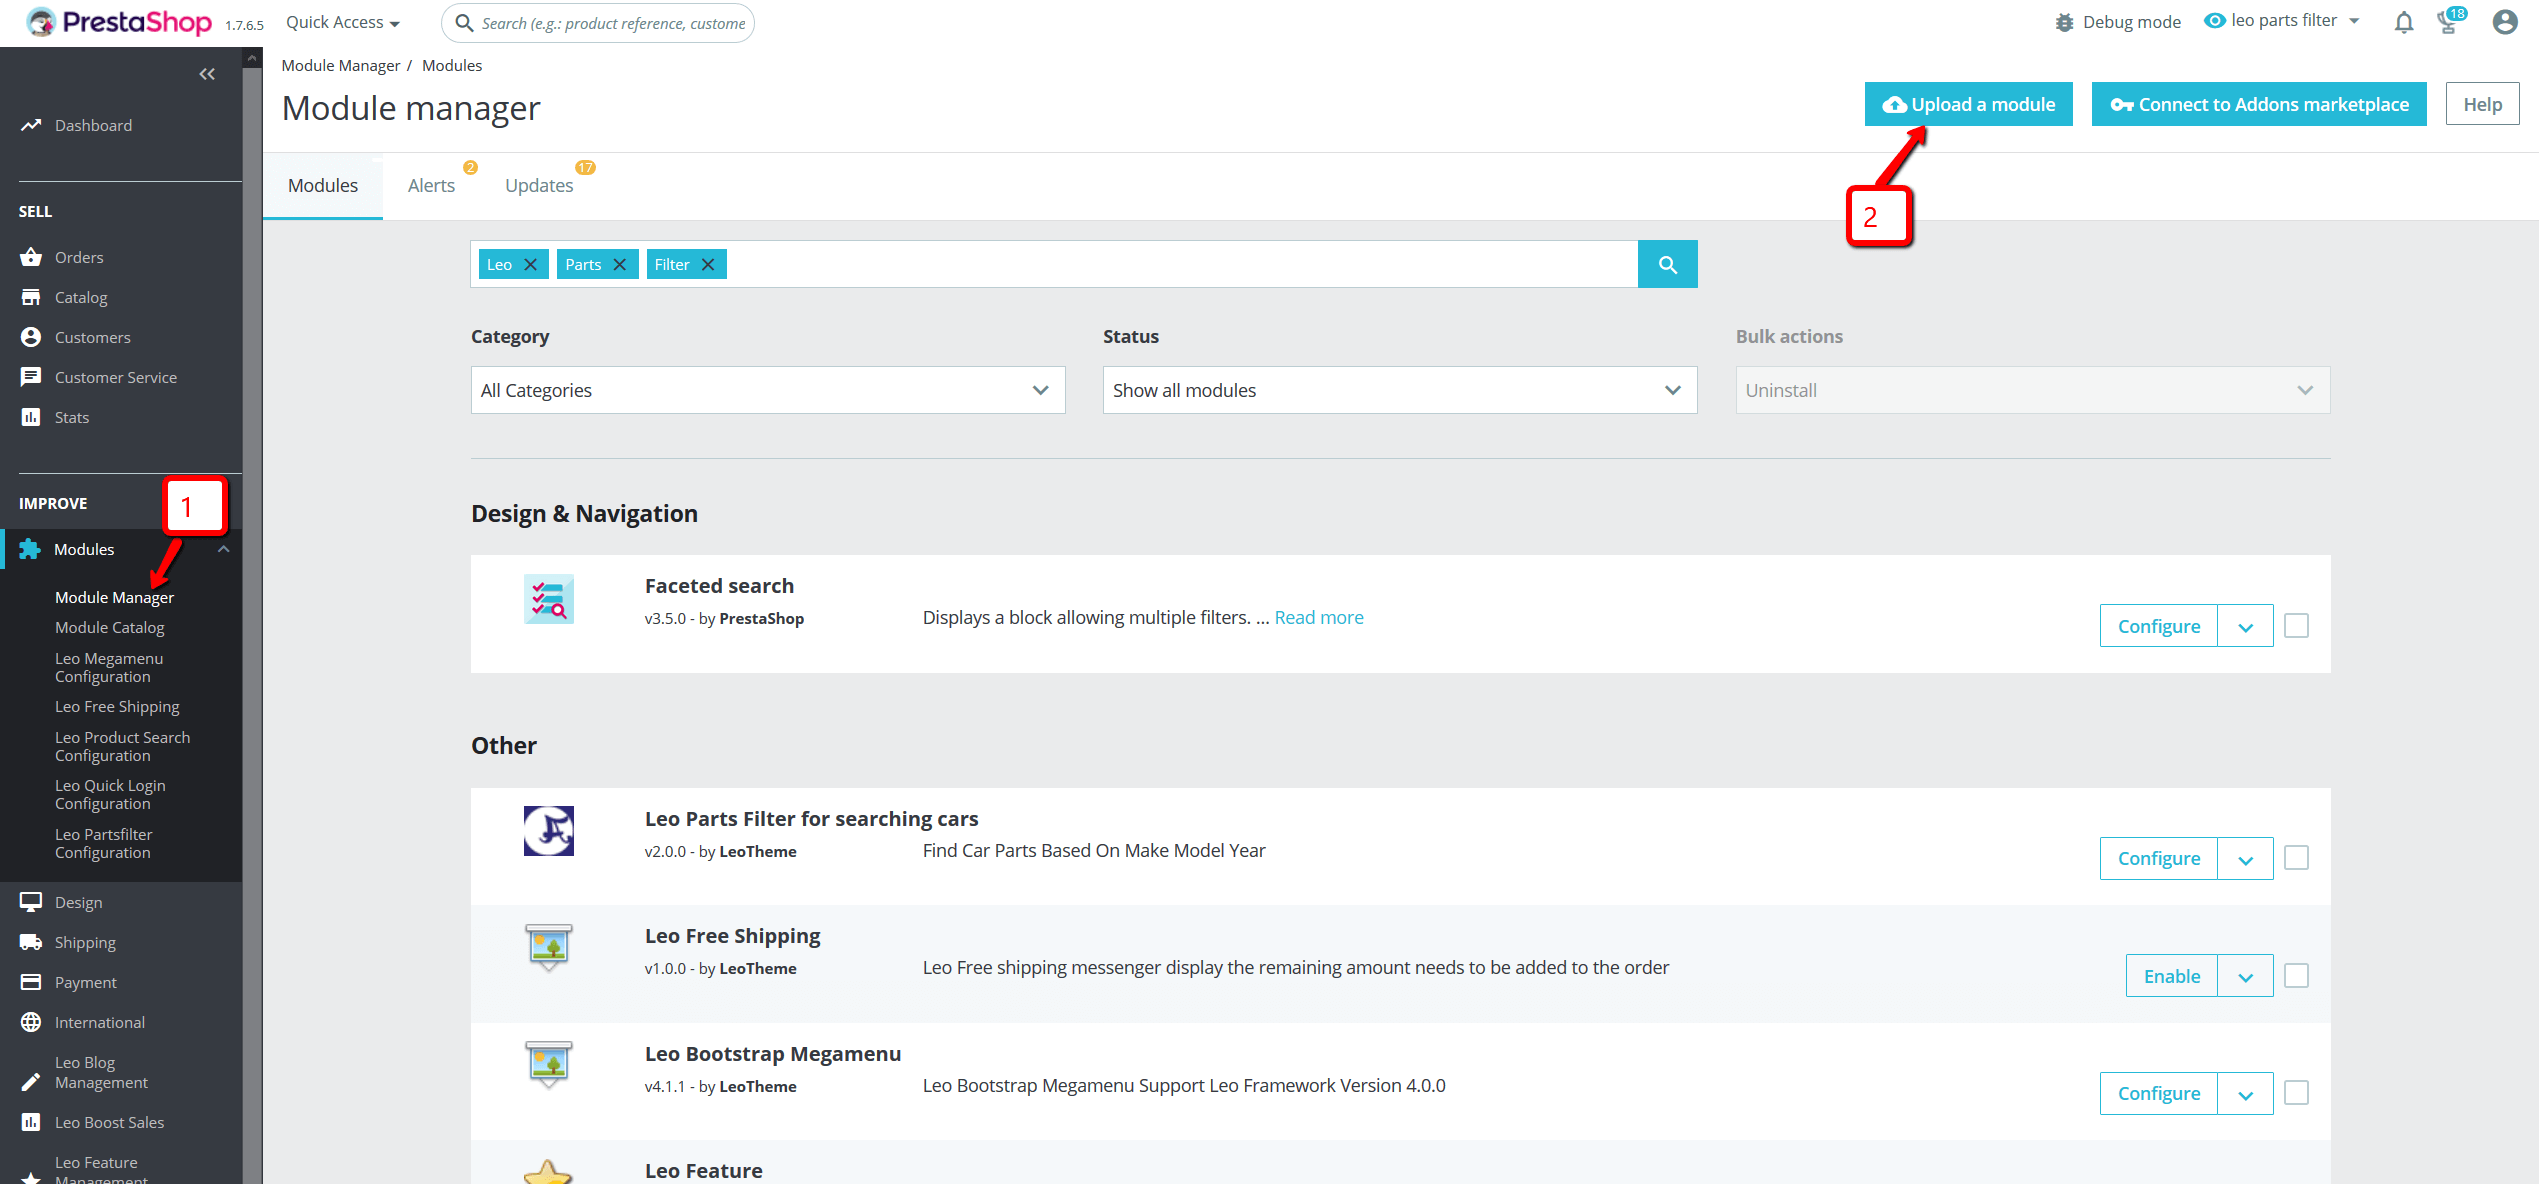Open Leo Product Search Configuration
This screenshot has height=1184, width=2539.
pyautogui.click(x=122, y=746)
